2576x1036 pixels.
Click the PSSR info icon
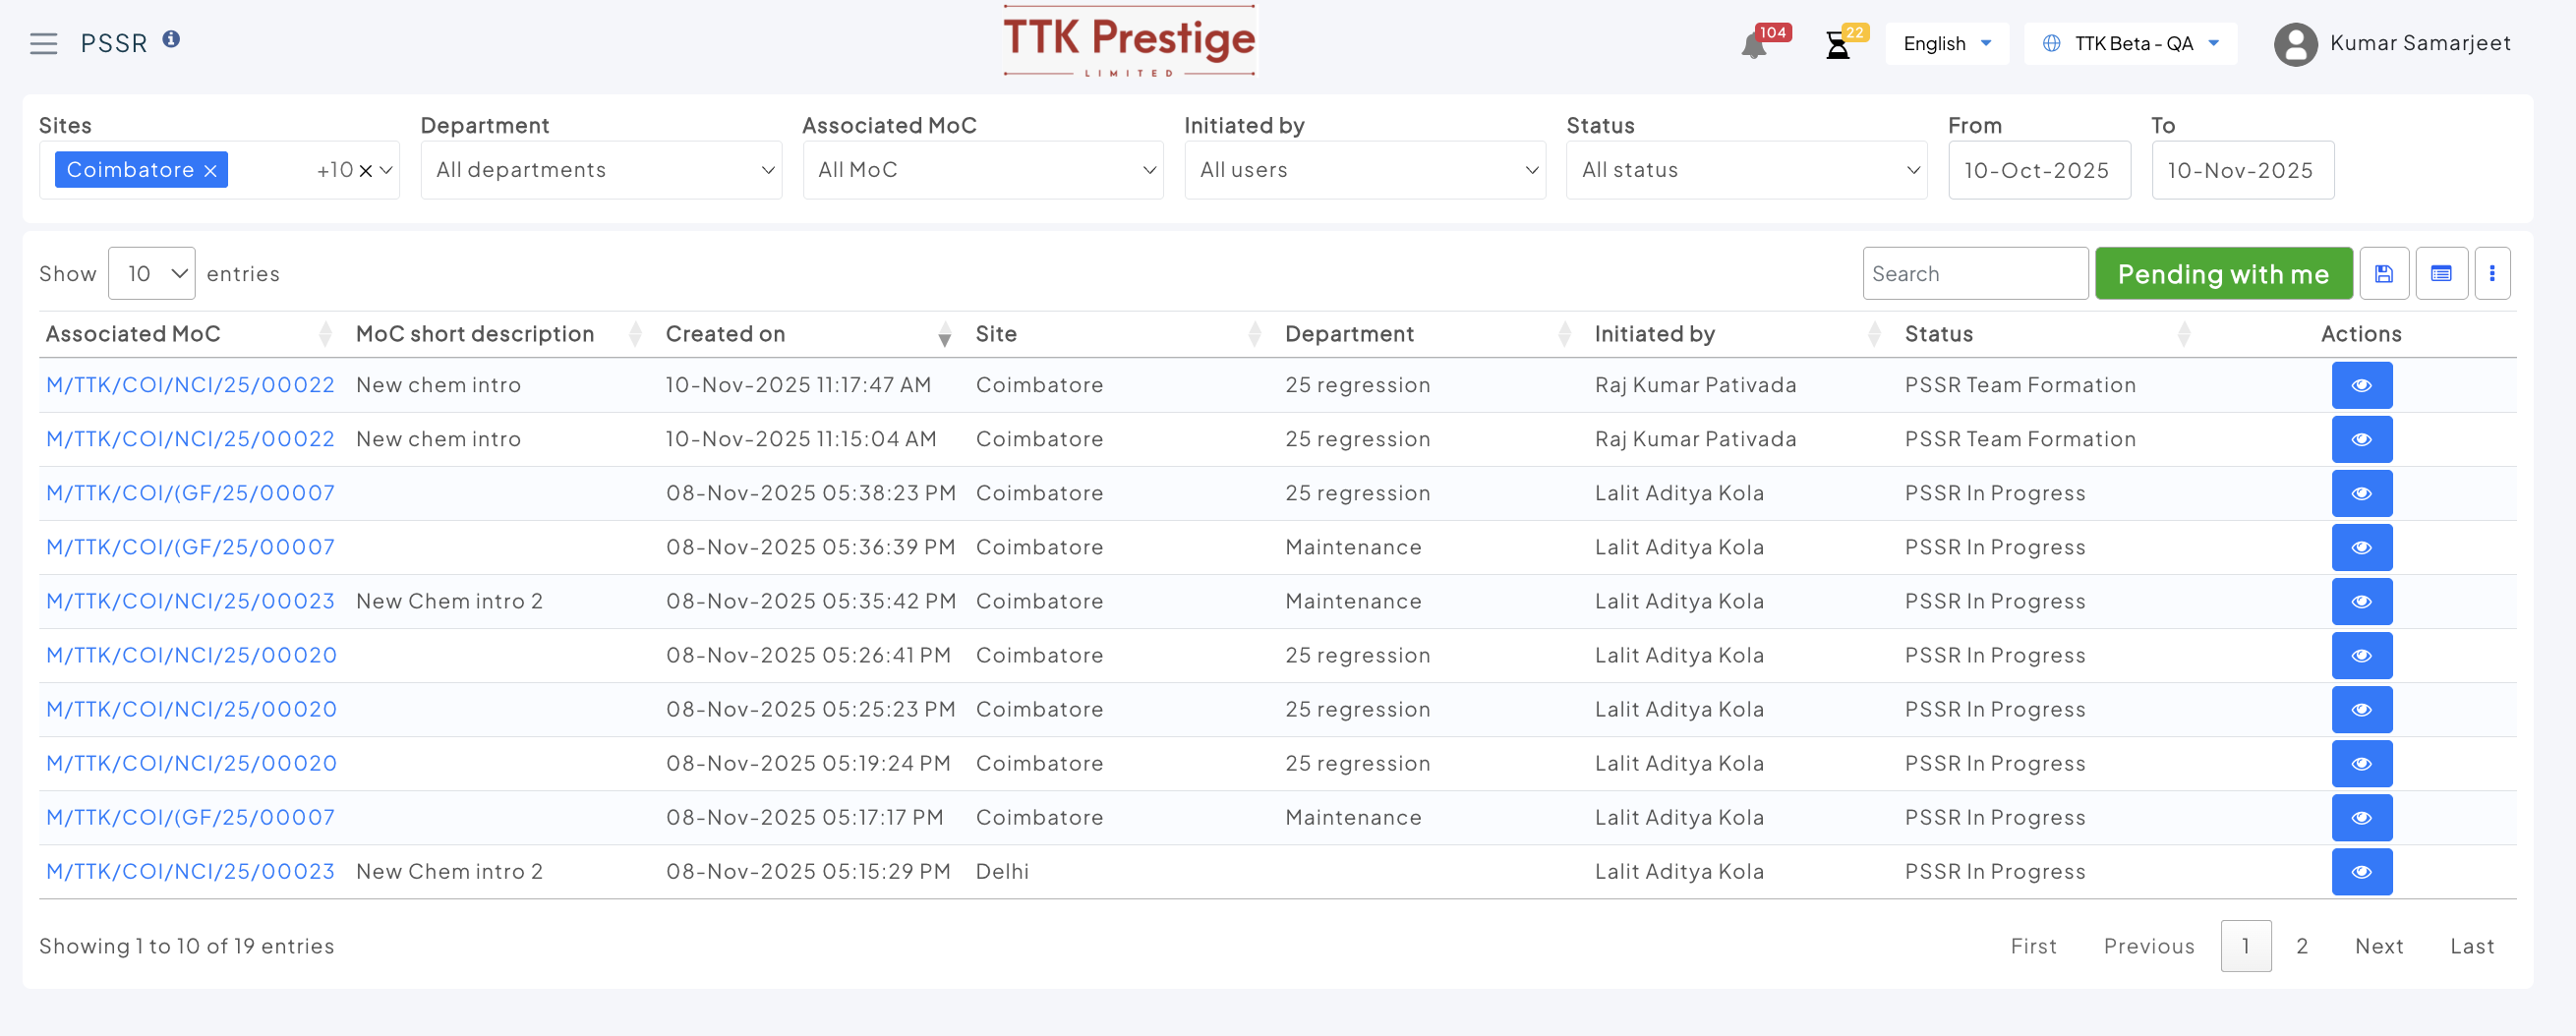(x=171, y=39)
